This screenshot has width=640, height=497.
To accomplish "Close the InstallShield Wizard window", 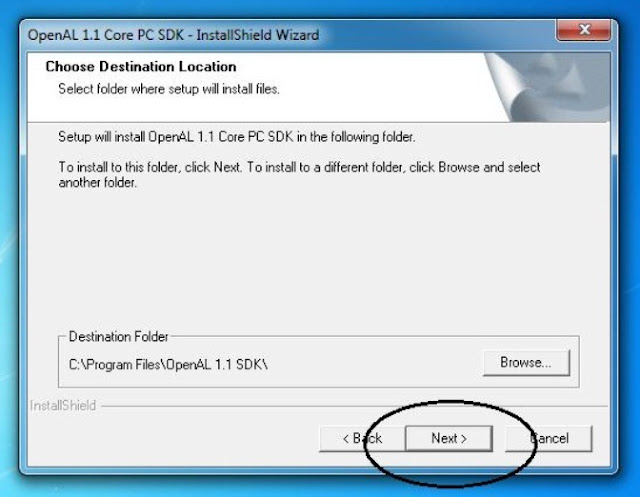I will pyautogui.click(x=584, y=30).
